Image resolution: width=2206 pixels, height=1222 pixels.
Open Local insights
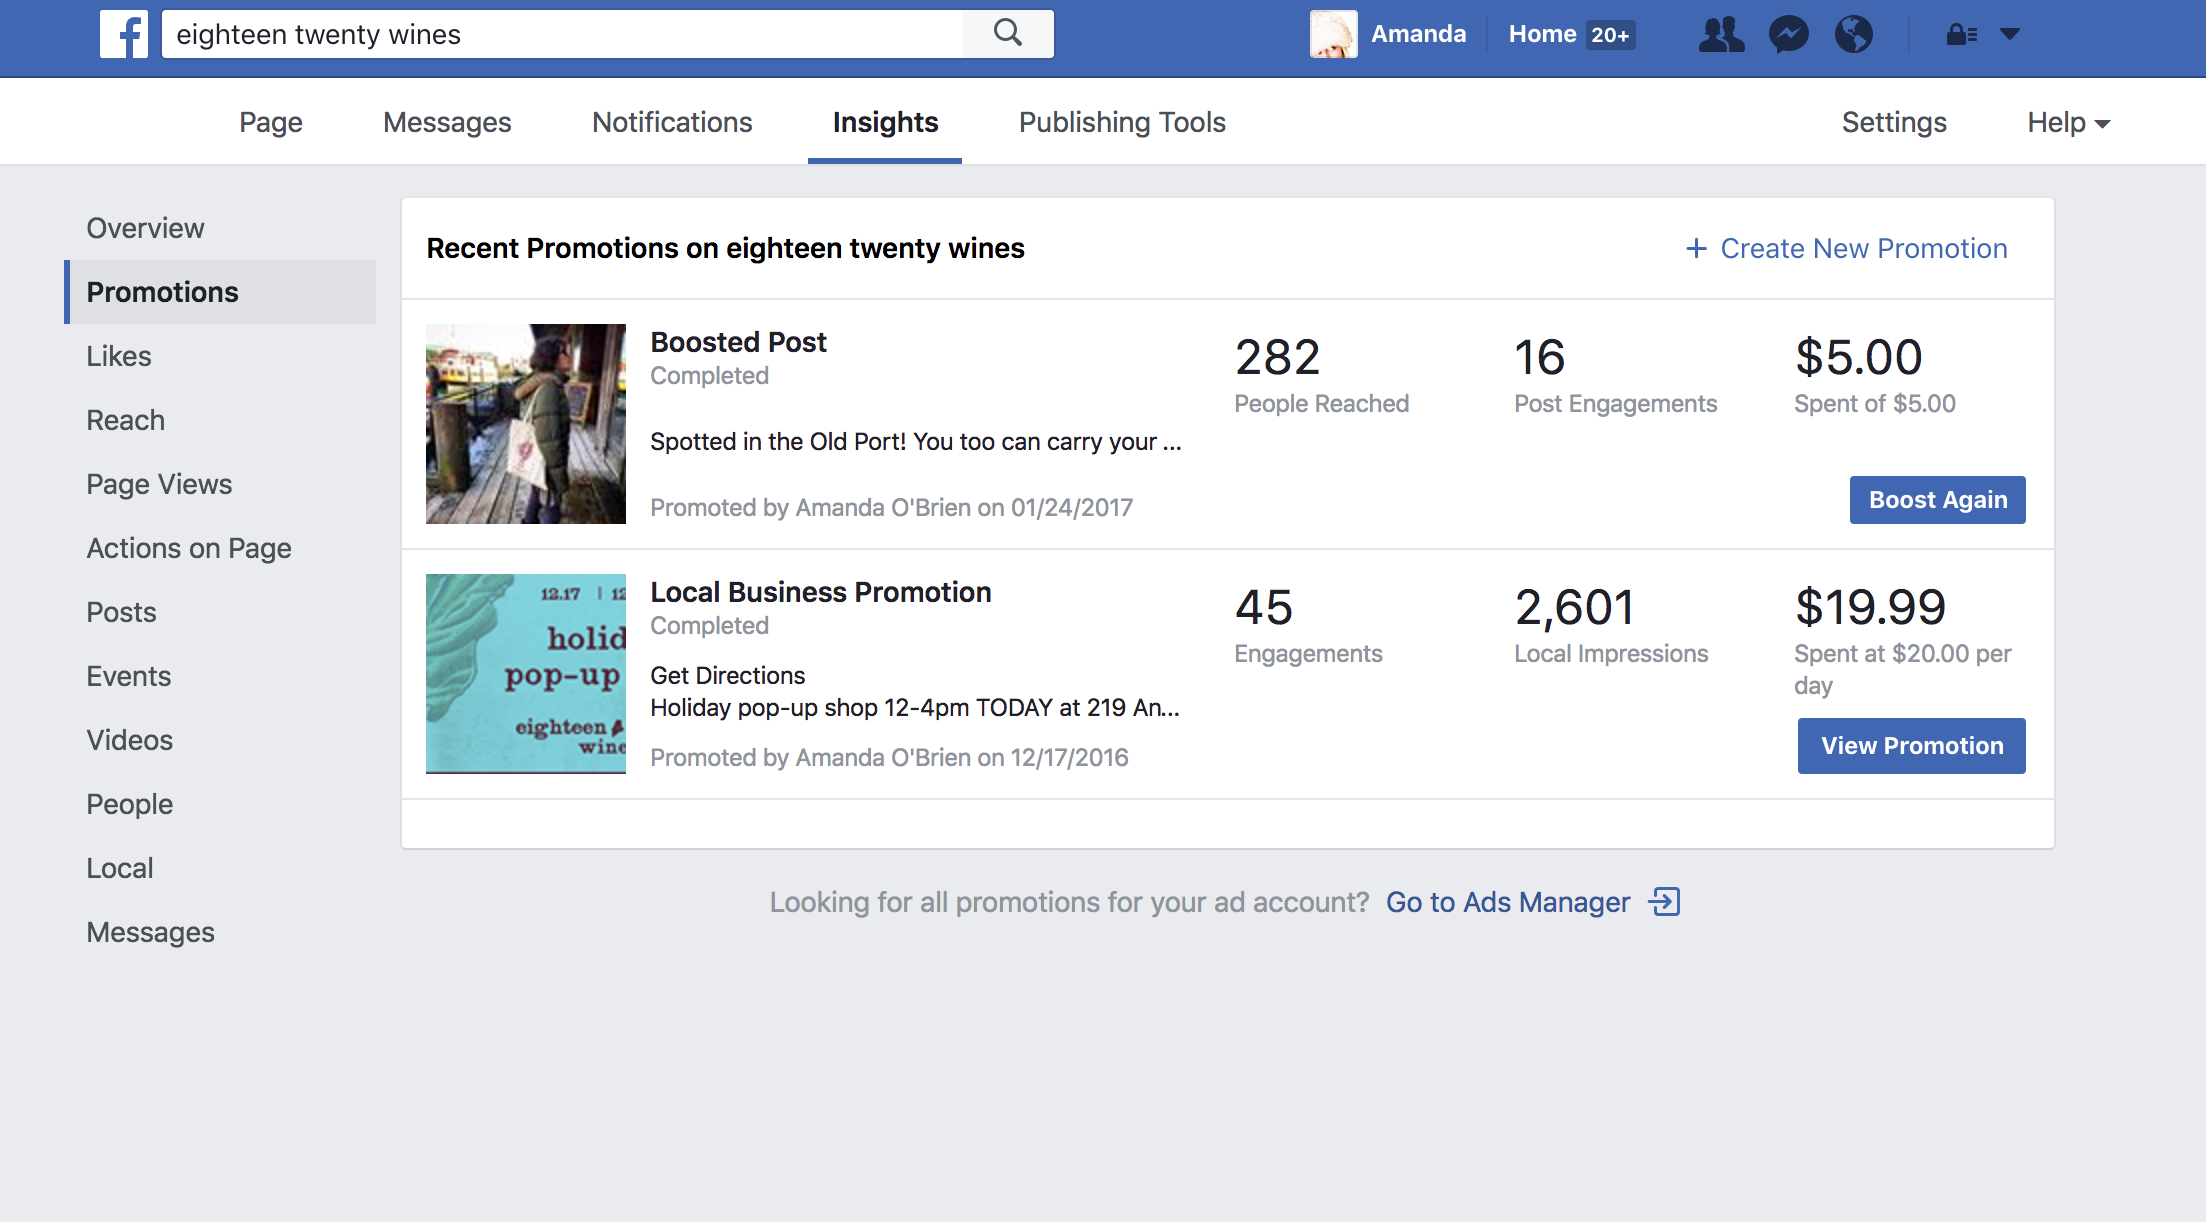pos(120,868)
